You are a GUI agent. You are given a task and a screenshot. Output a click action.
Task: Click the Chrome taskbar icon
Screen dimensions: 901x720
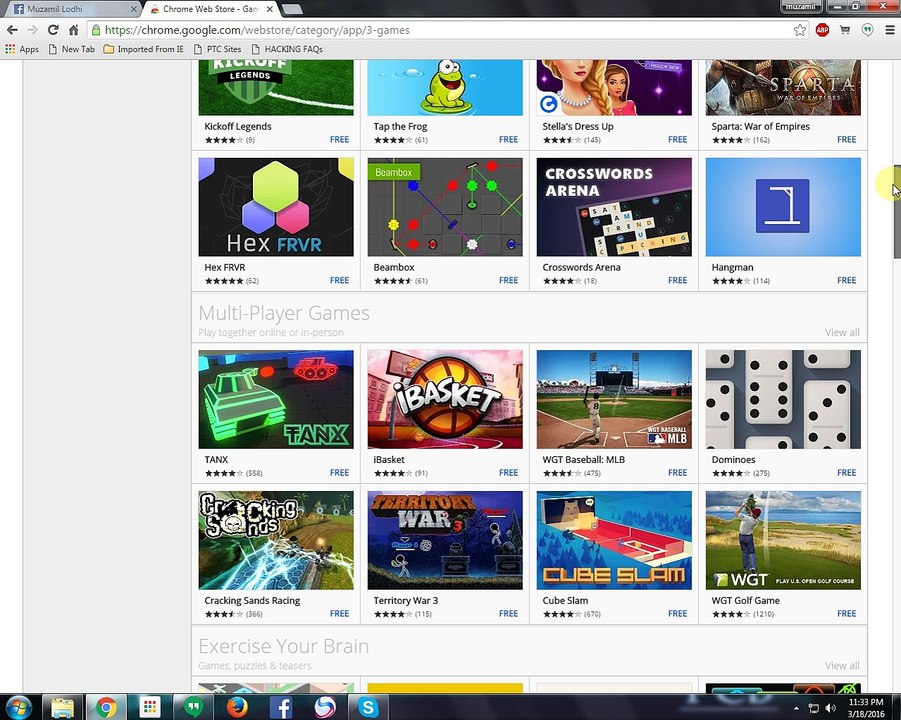click(x=106, y=707)
